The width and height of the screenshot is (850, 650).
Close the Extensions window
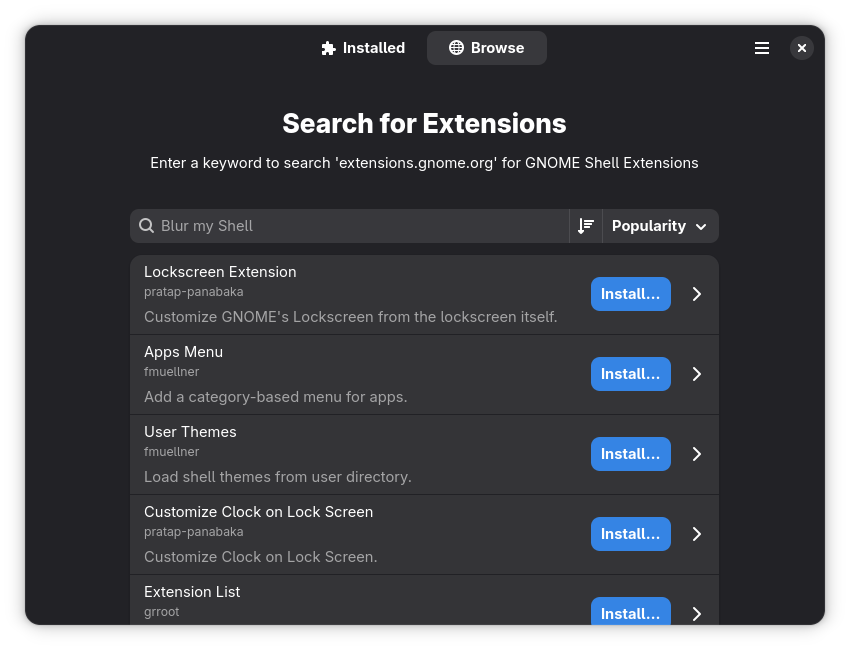click(x=802, y=48)
